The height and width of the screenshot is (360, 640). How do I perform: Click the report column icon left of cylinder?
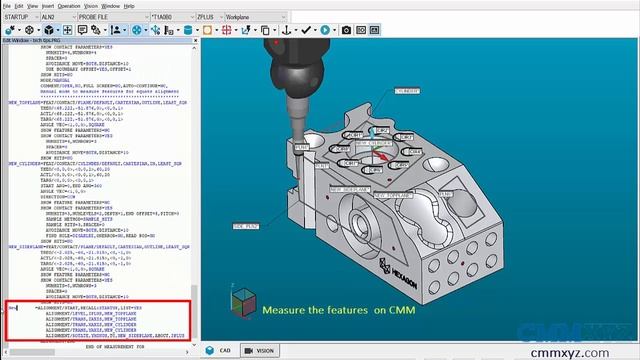tap(169, 30)
